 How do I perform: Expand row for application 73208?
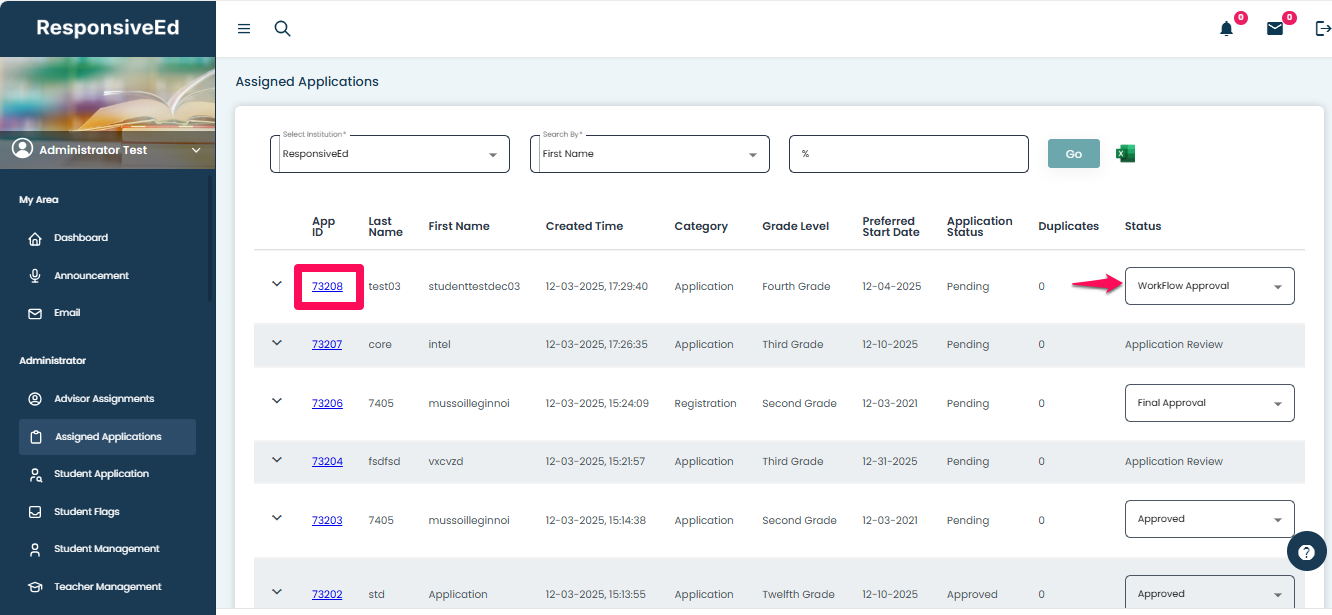coord(277,284)
